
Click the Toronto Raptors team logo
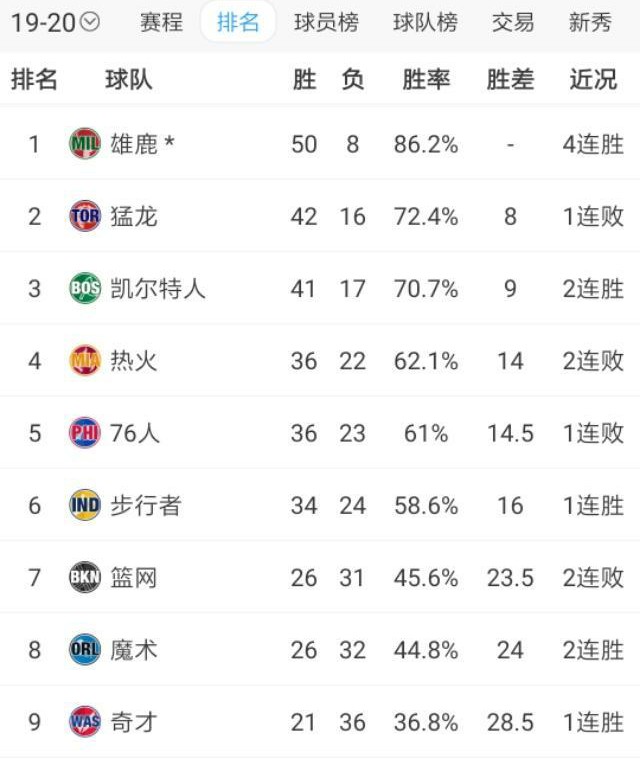coord(85,216)
